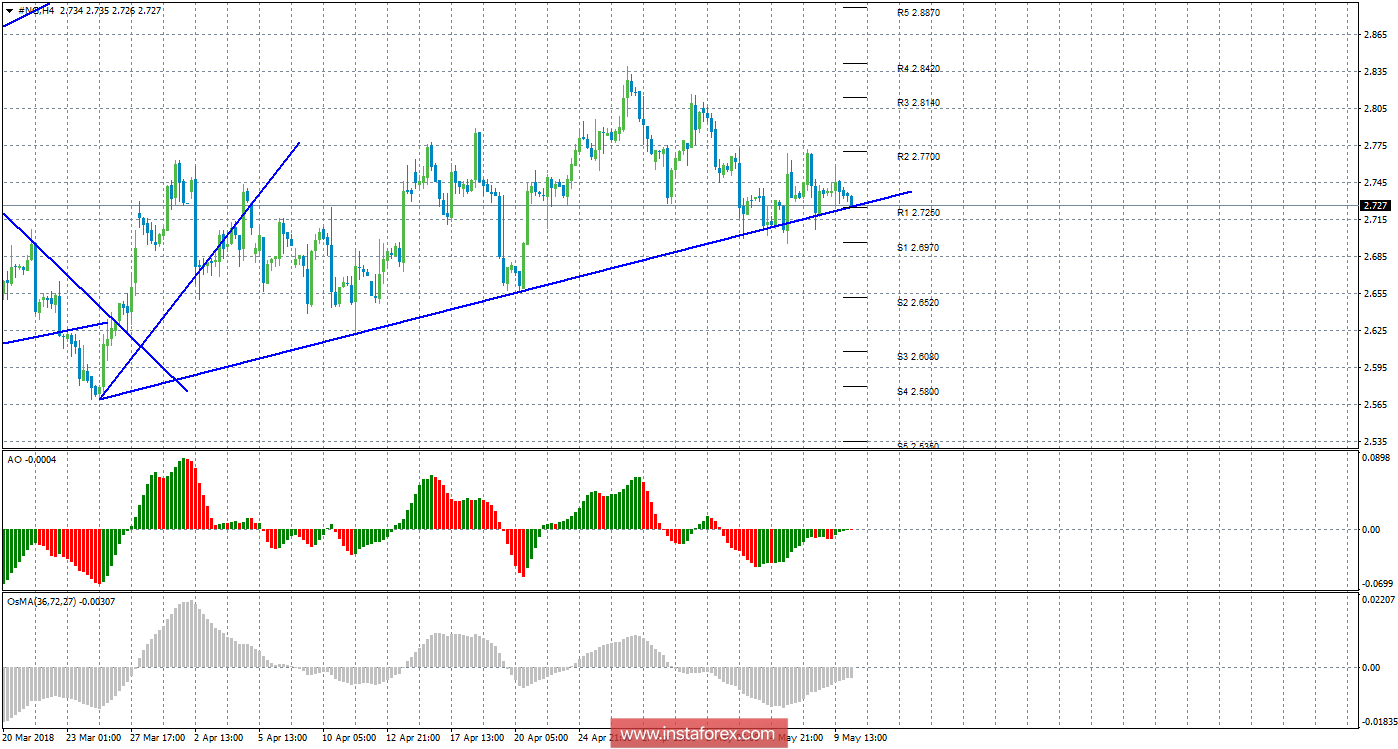
Task: Select the current price tag 2.727
Action: click(1376, 205)
